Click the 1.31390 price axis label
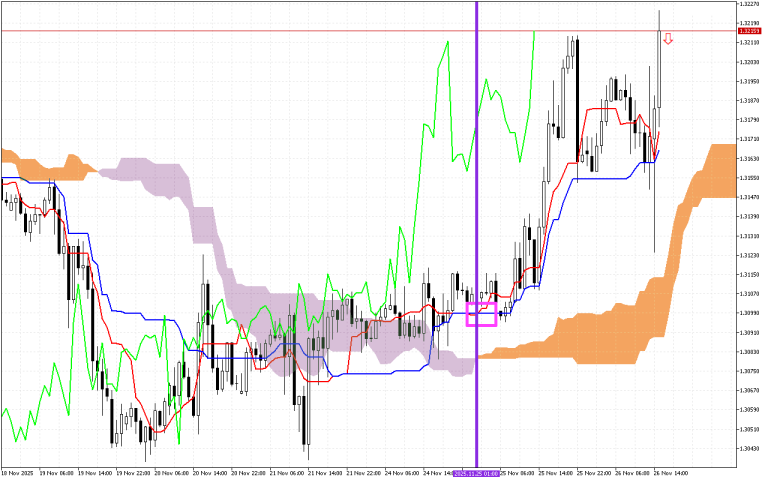The image size is (768, 480). tap(749, 216)
